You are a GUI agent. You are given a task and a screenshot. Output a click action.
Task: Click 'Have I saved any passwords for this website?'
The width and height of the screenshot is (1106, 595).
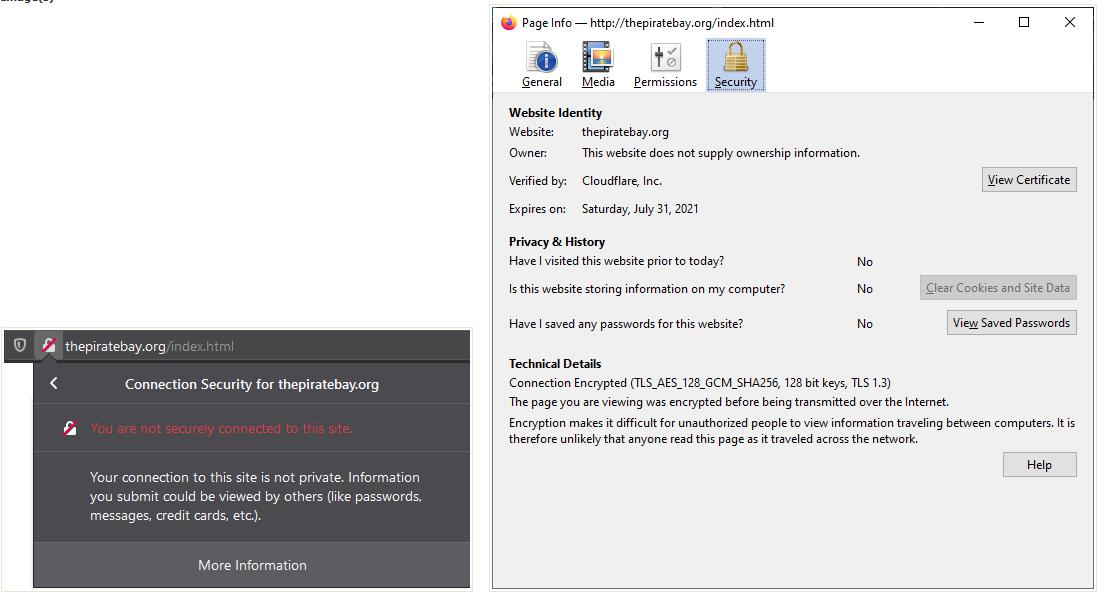click(x=626, y=324)
